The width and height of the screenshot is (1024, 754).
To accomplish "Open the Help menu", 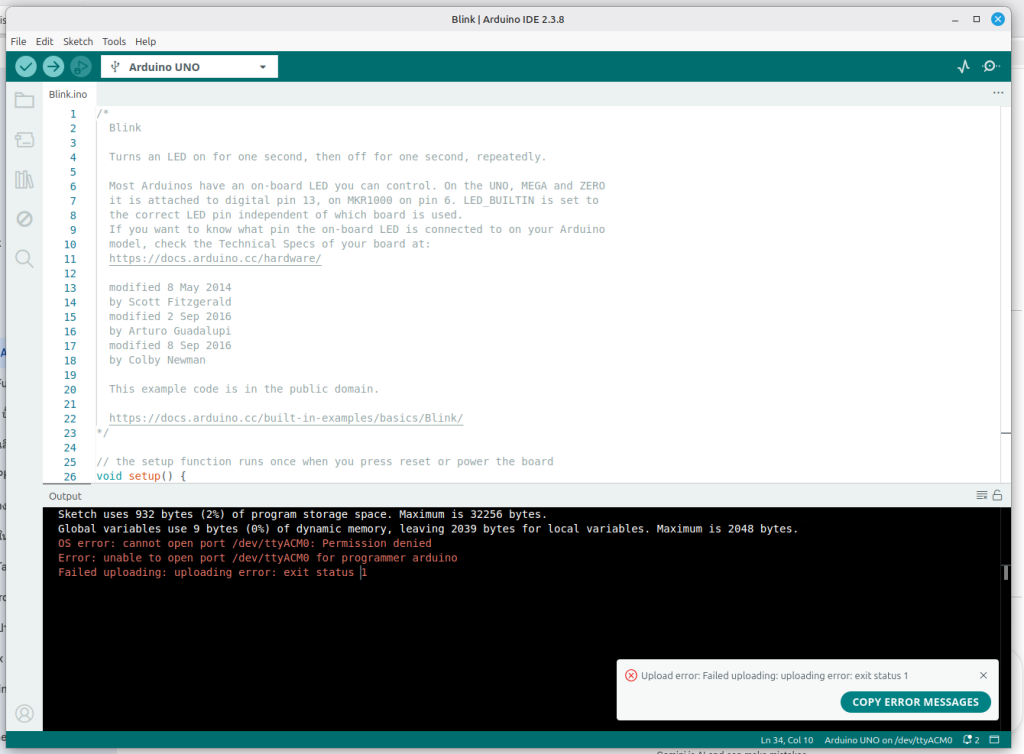I will tap(146, 41).
